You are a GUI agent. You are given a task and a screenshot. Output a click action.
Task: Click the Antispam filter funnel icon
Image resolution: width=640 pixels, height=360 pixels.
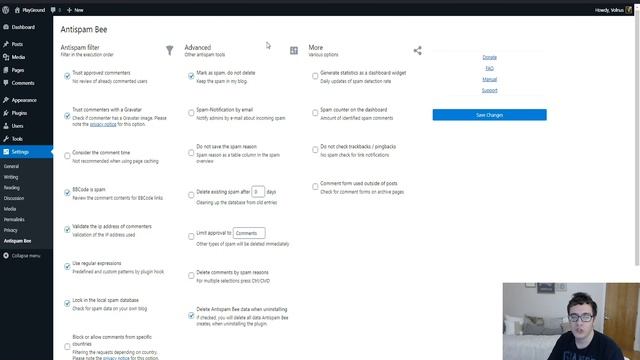[169, 50]
